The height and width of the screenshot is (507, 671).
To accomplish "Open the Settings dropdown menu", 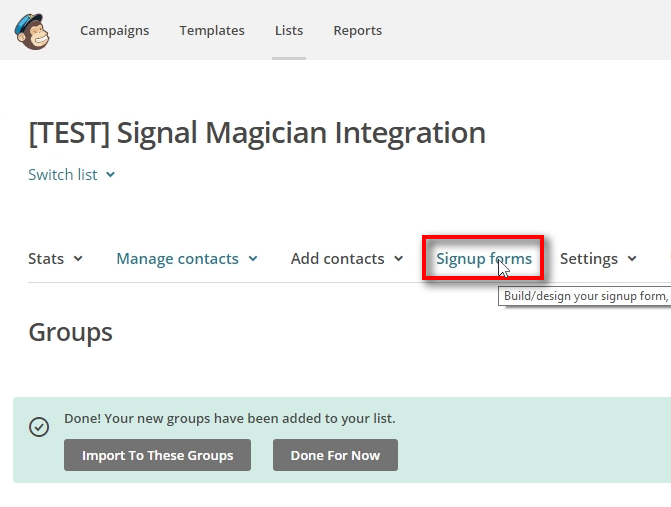I will coord(588,259).
